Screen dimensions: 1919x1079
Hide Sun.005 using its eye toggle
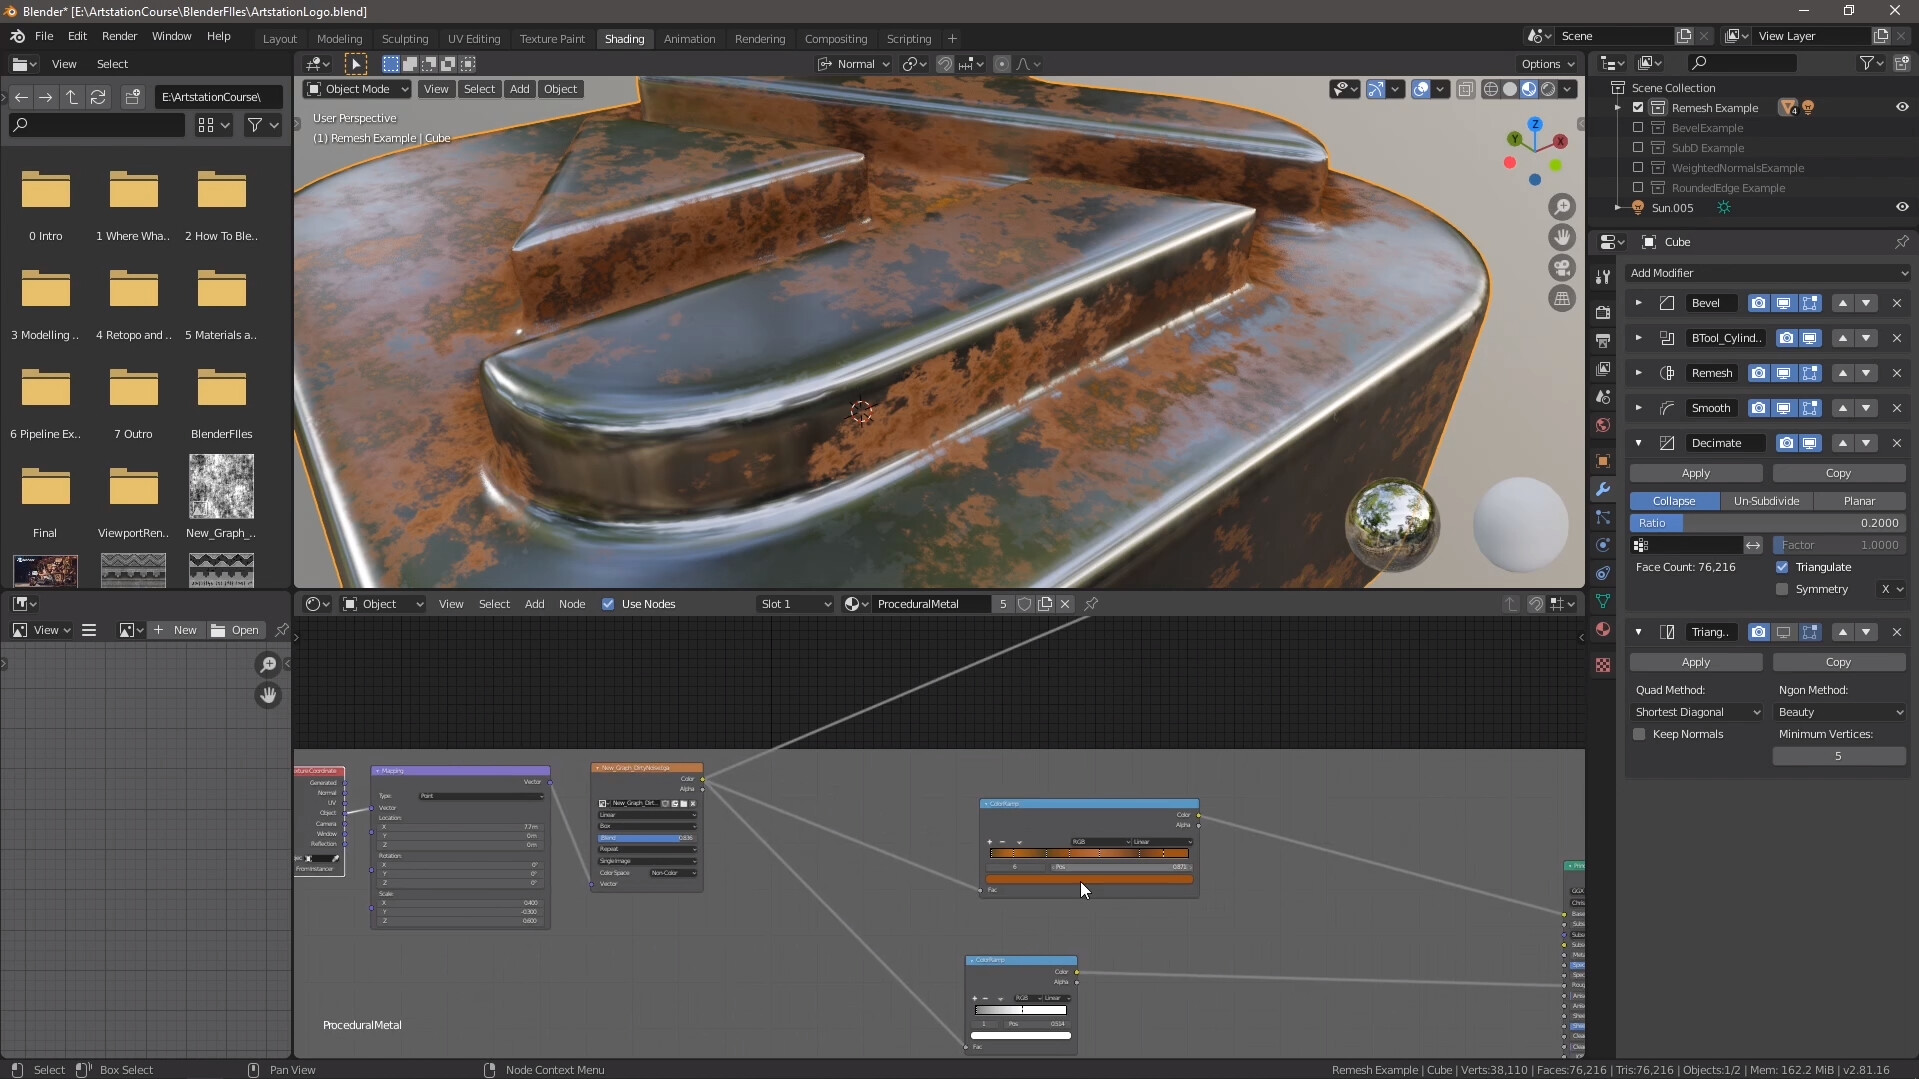1901,207
